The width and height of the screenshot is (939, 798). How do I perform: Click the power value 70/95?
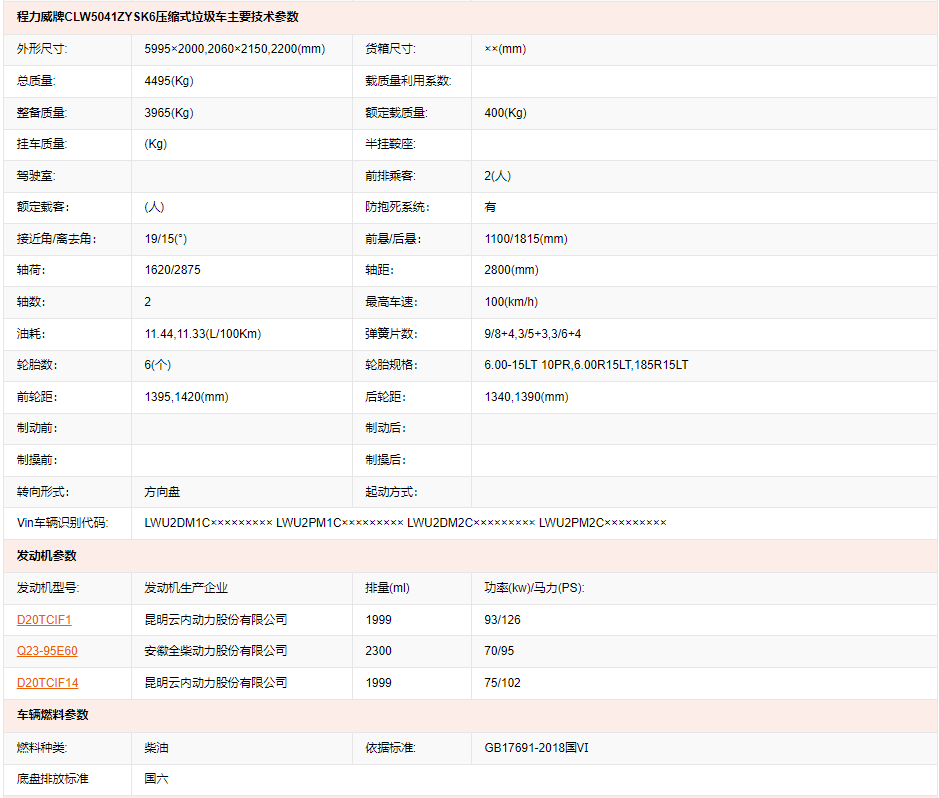pos(499,651)
